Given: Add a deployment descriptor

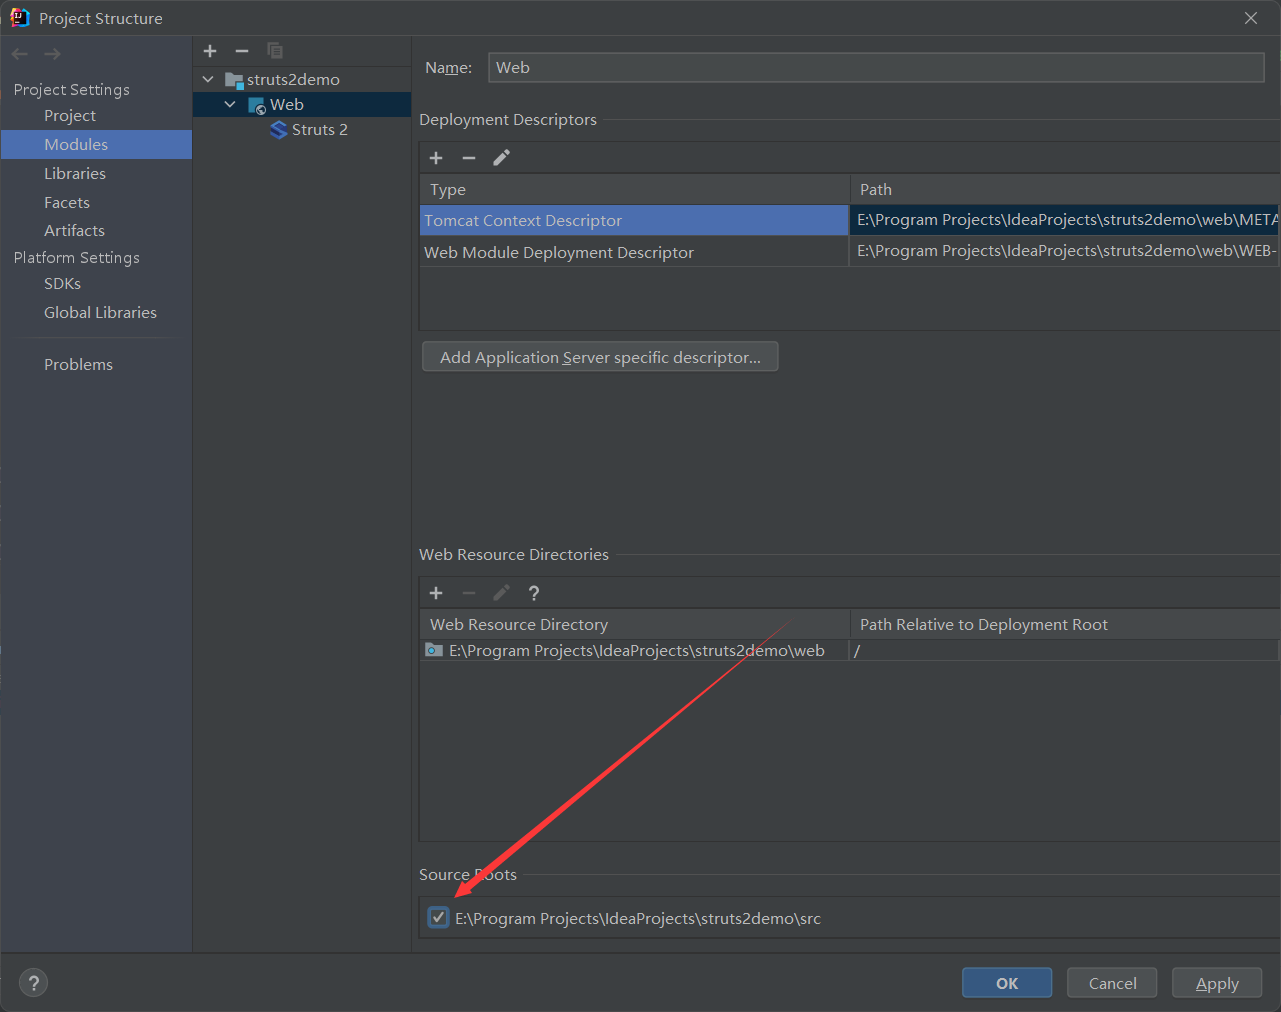Looking at the screenshot, I should (x=436, y=158).
